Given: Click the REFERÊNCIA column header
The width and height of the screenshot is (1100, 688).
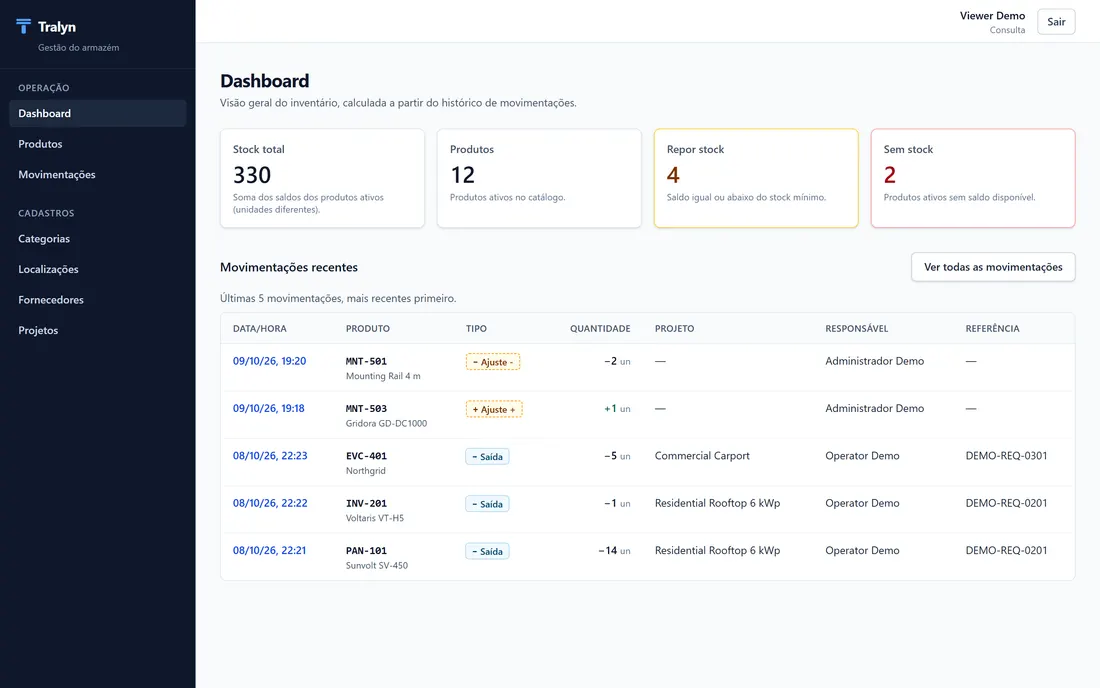Looking at the screenshot, I should point(992,328).
